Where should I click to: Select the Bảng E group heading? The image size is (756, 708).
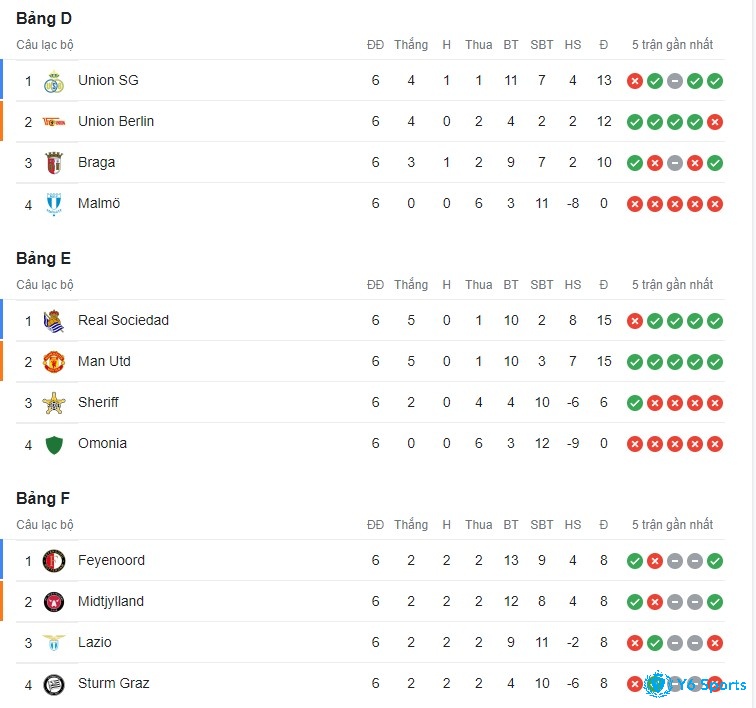tap(43, 259)
